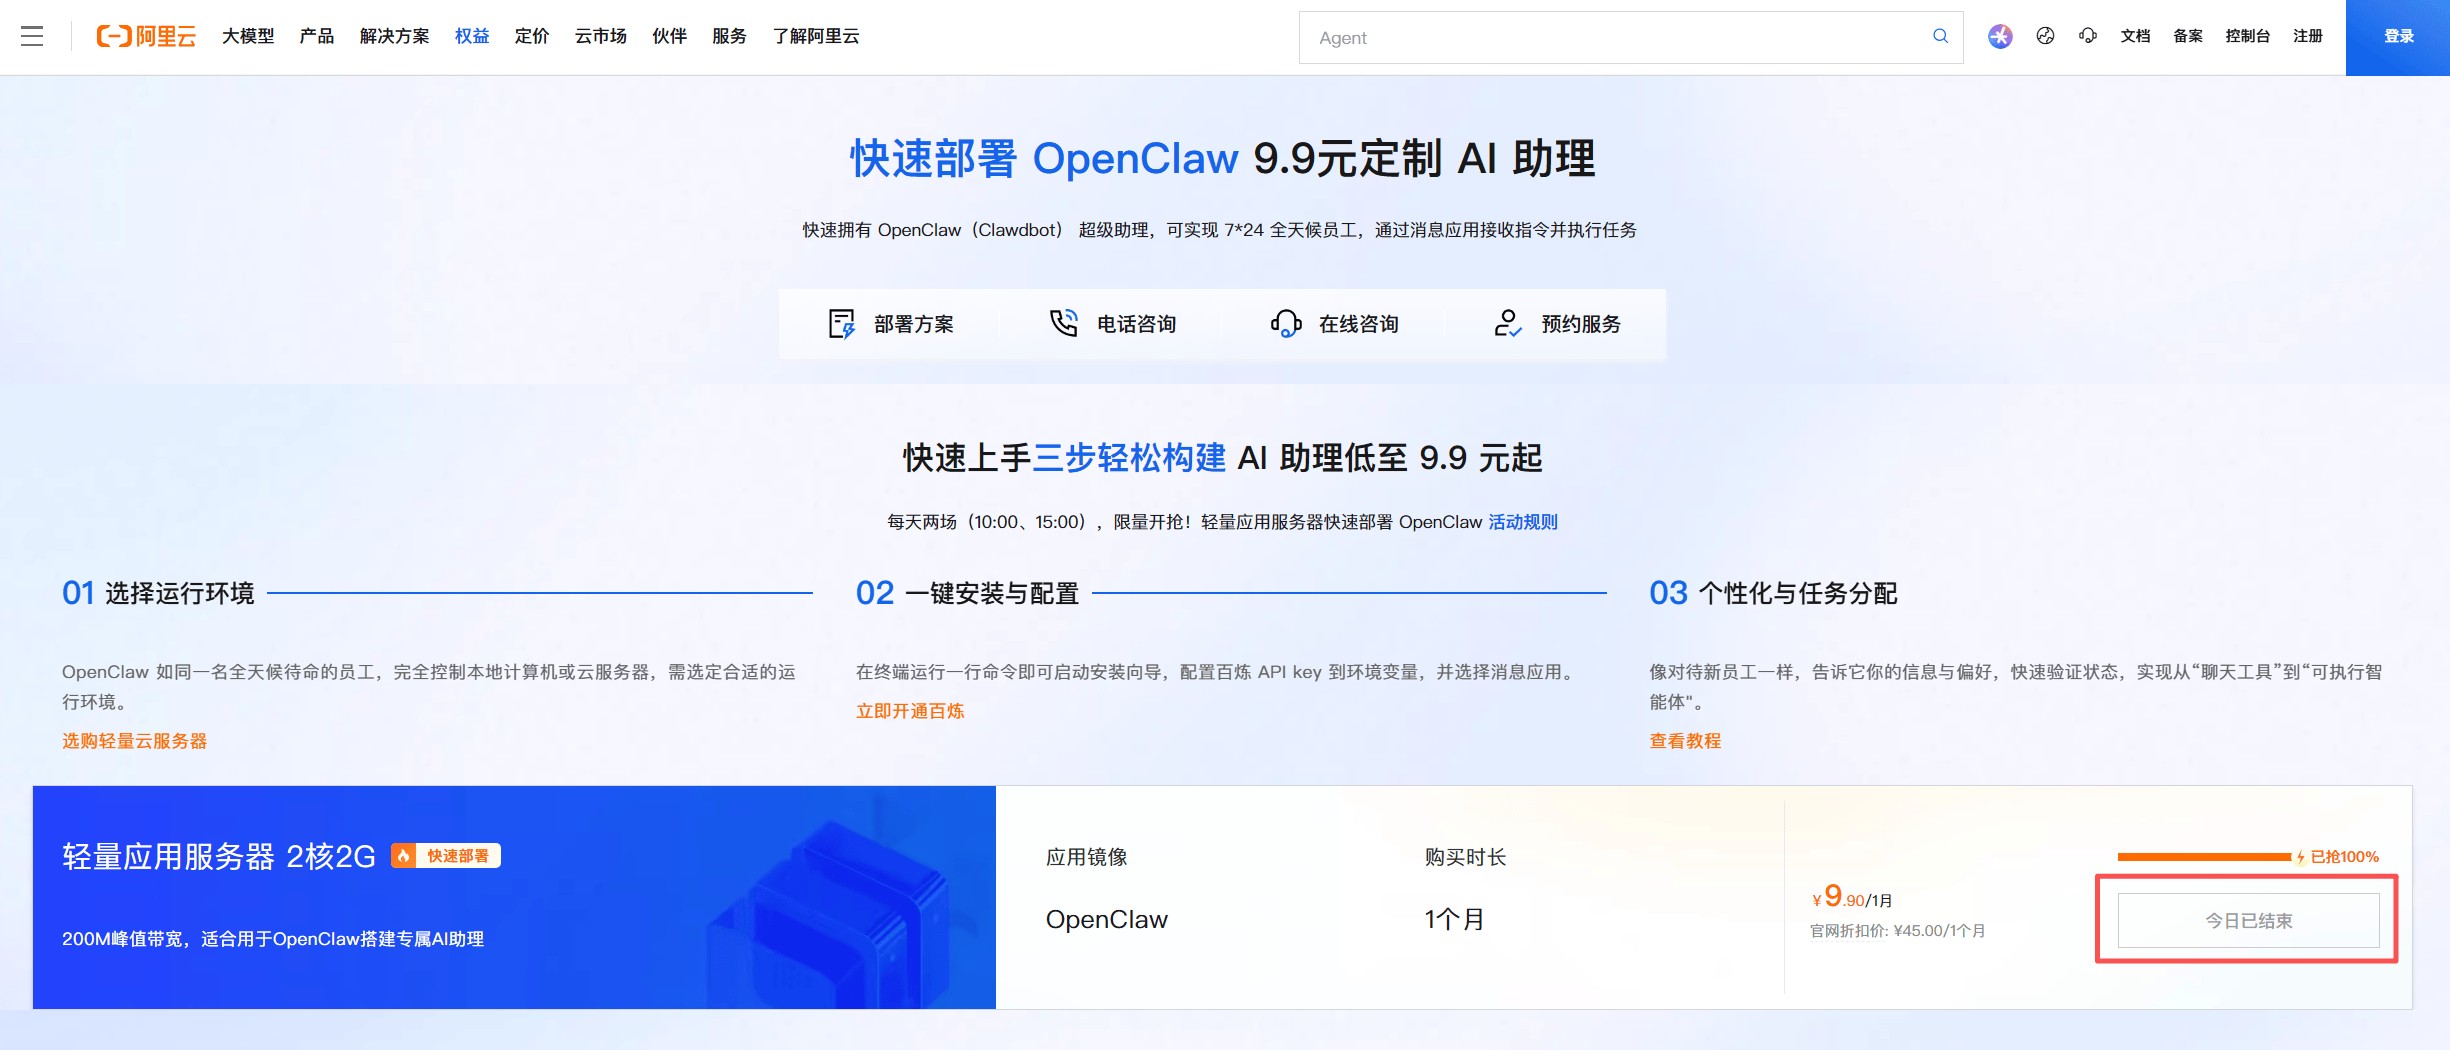Click the 部署方案 deployment plan icon

pos(843,323)
